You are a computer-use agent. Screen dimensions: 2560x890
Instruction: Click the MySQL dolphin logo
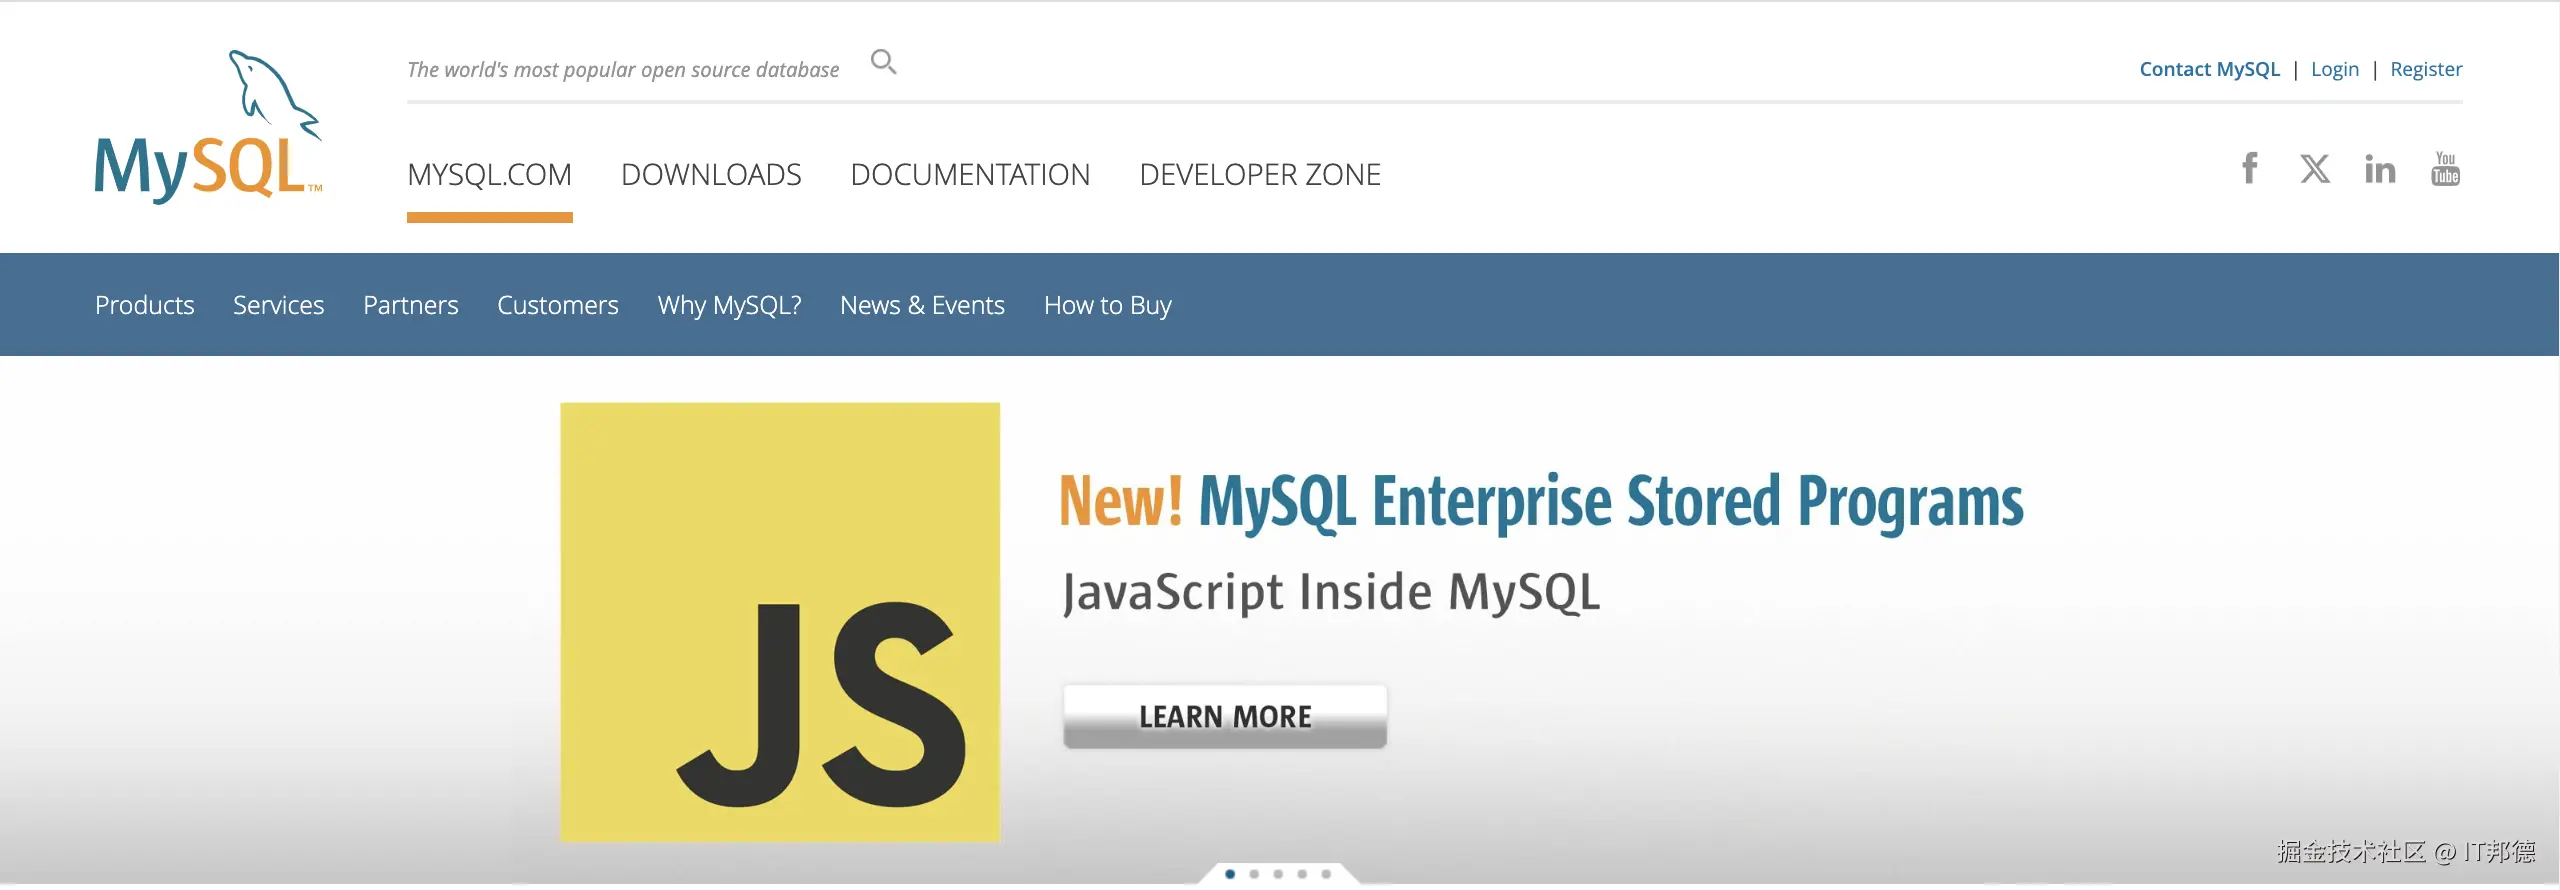pos(208,127)
